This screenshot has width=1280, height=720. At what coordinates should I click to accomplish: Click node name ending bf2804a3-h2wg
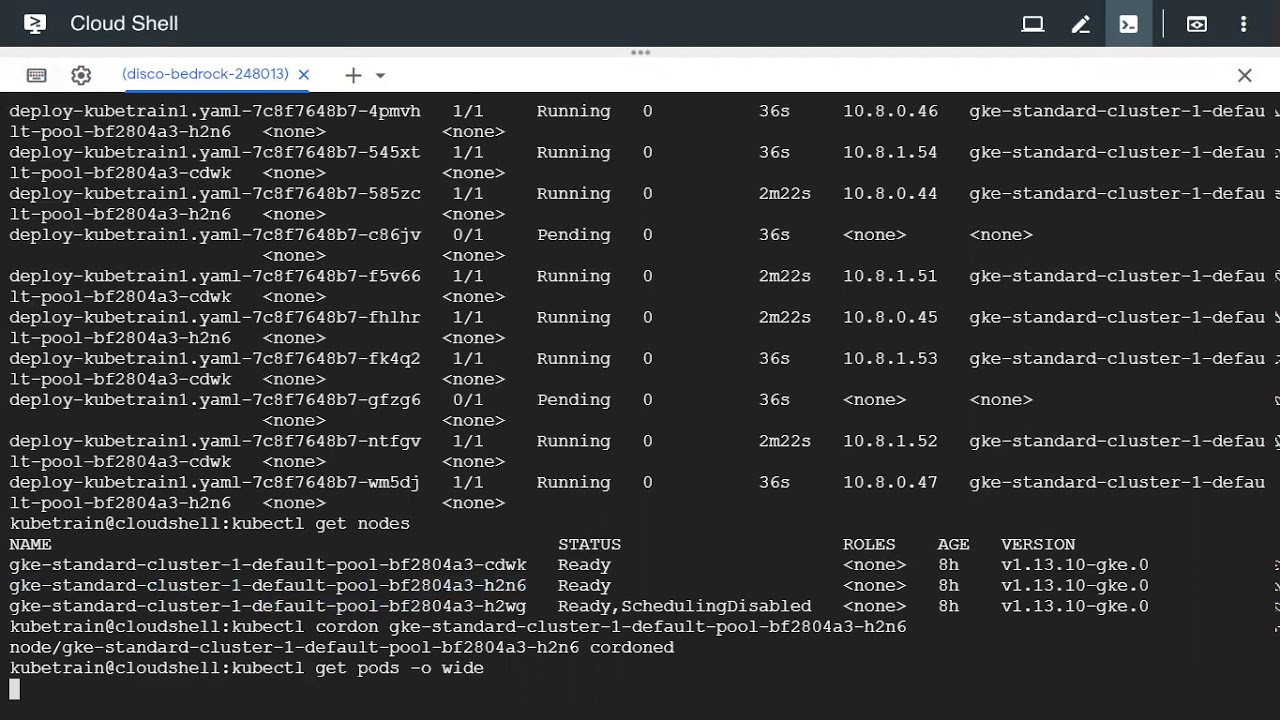click(x=268, y=606)
